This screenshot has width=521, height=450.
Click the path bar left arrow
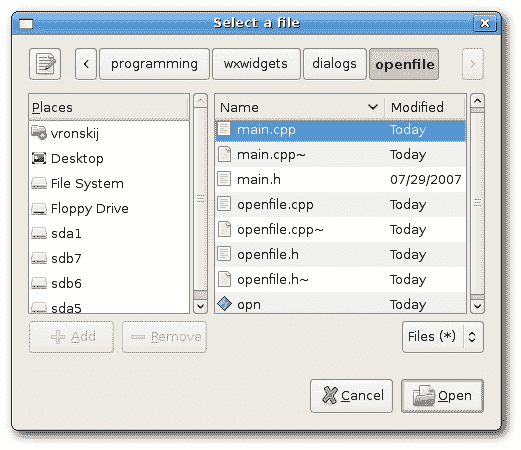(x=86, y=64)
